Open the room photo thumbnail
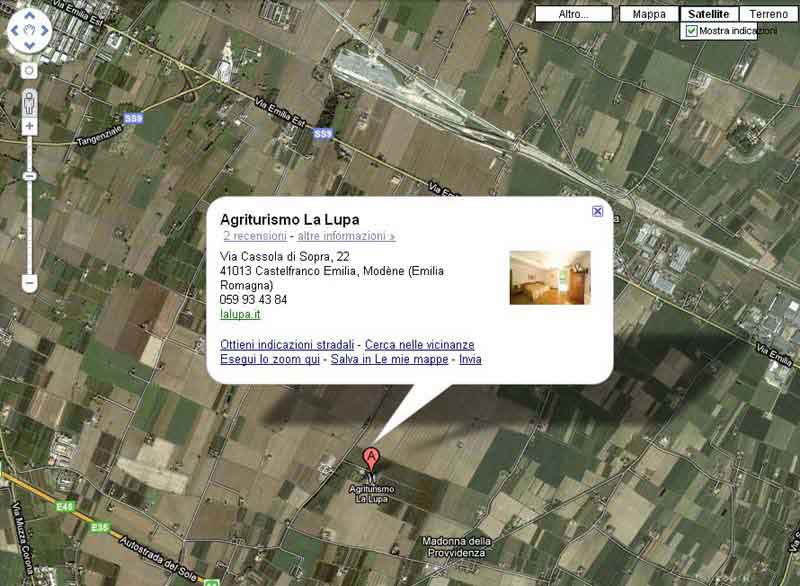This screenshot has height=586, width=800. (x=550, y=277)
